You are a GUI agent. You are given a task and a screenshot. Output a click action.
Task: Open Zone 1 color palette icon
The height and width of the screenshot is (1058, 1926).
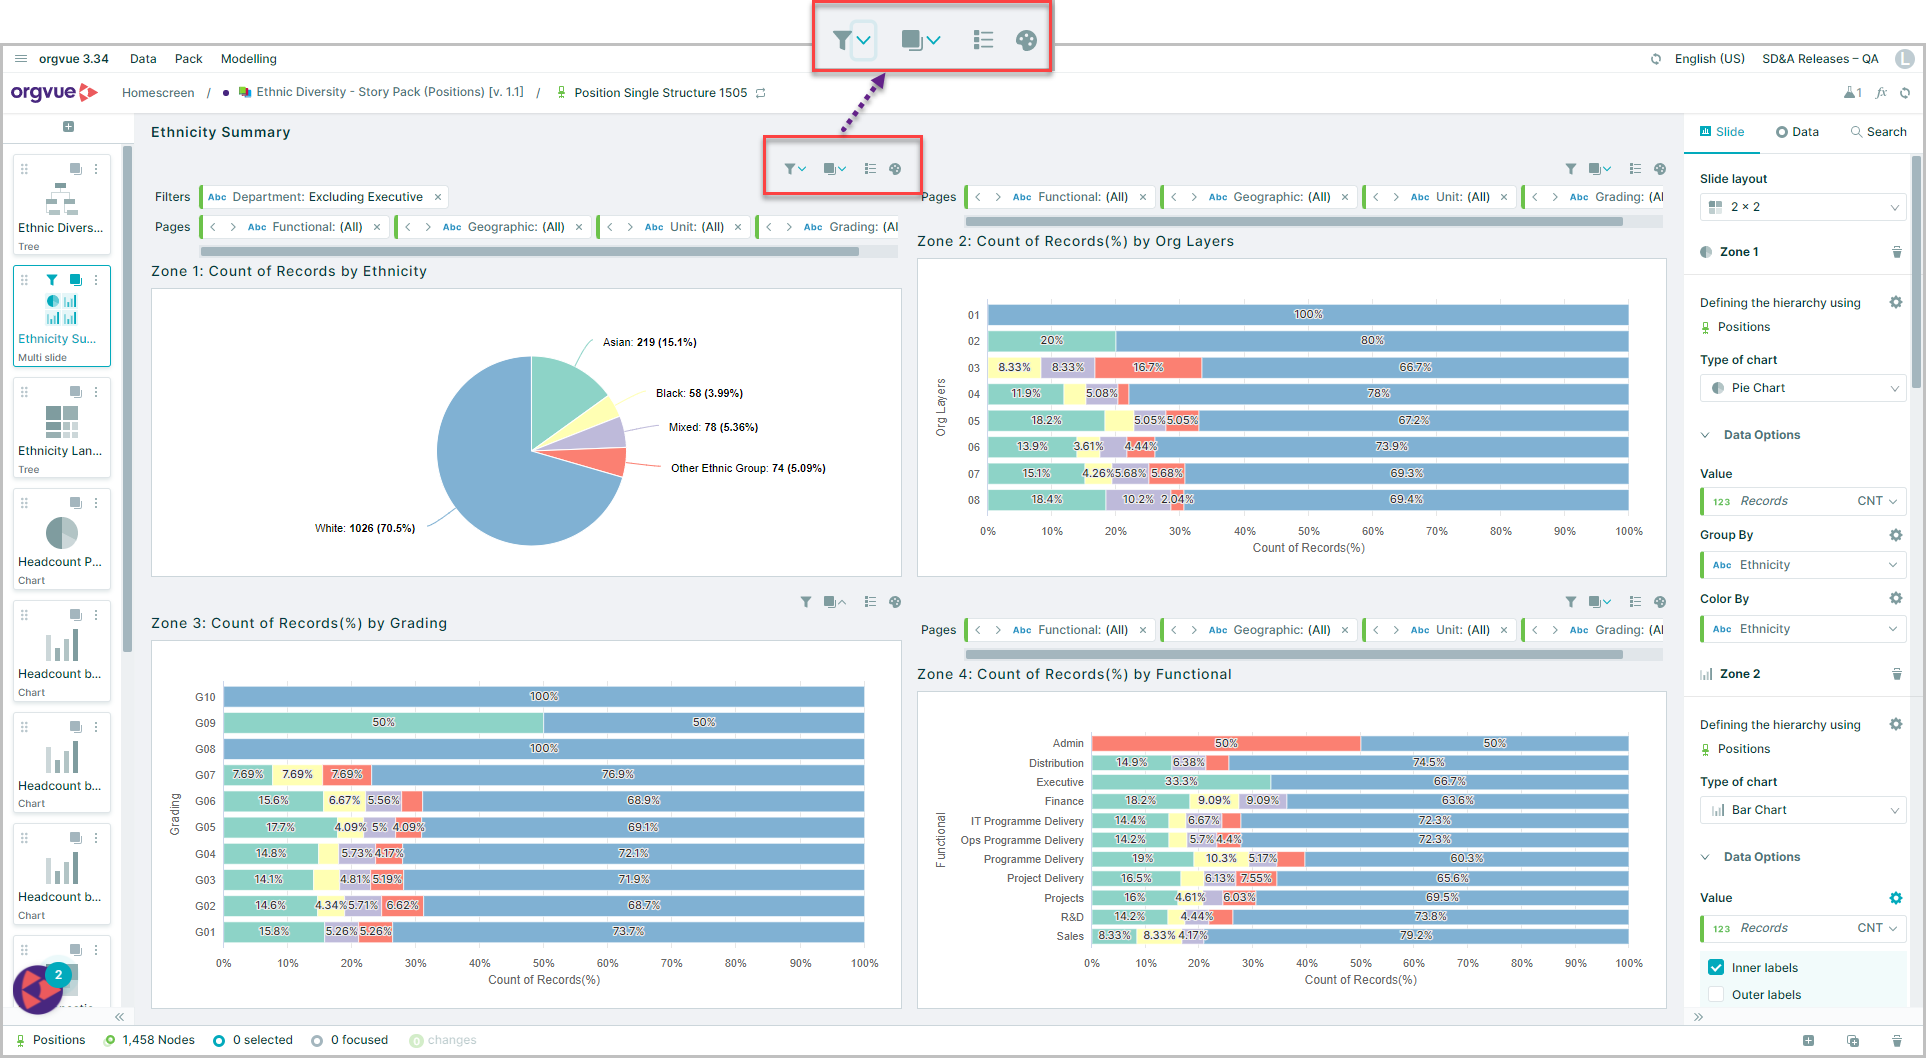click(x=895, y=169)
